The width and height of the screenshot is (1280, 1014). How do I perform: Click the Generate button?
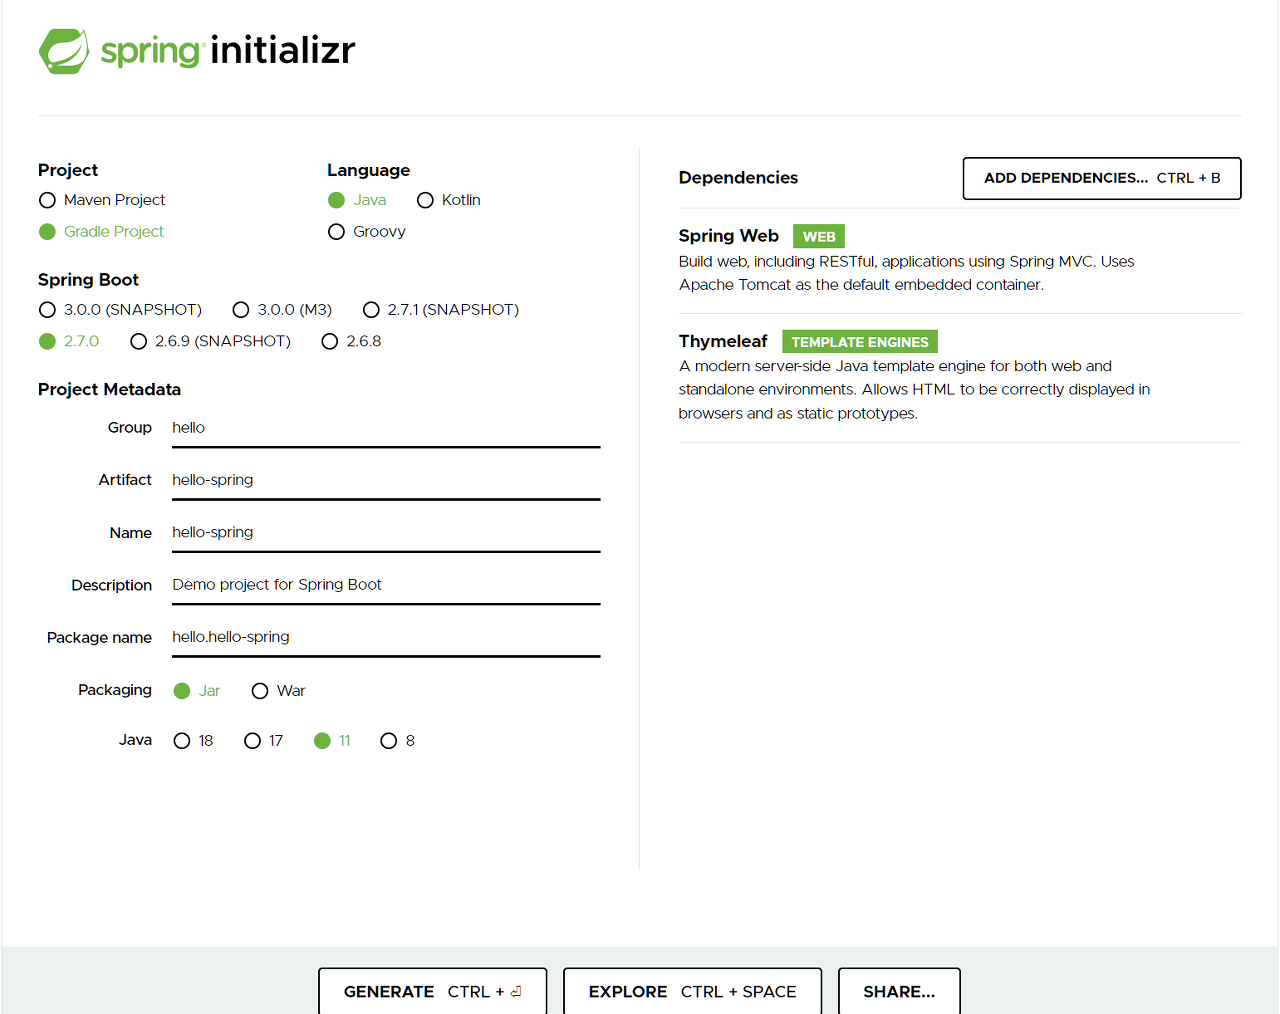click(x=433, y=991)
